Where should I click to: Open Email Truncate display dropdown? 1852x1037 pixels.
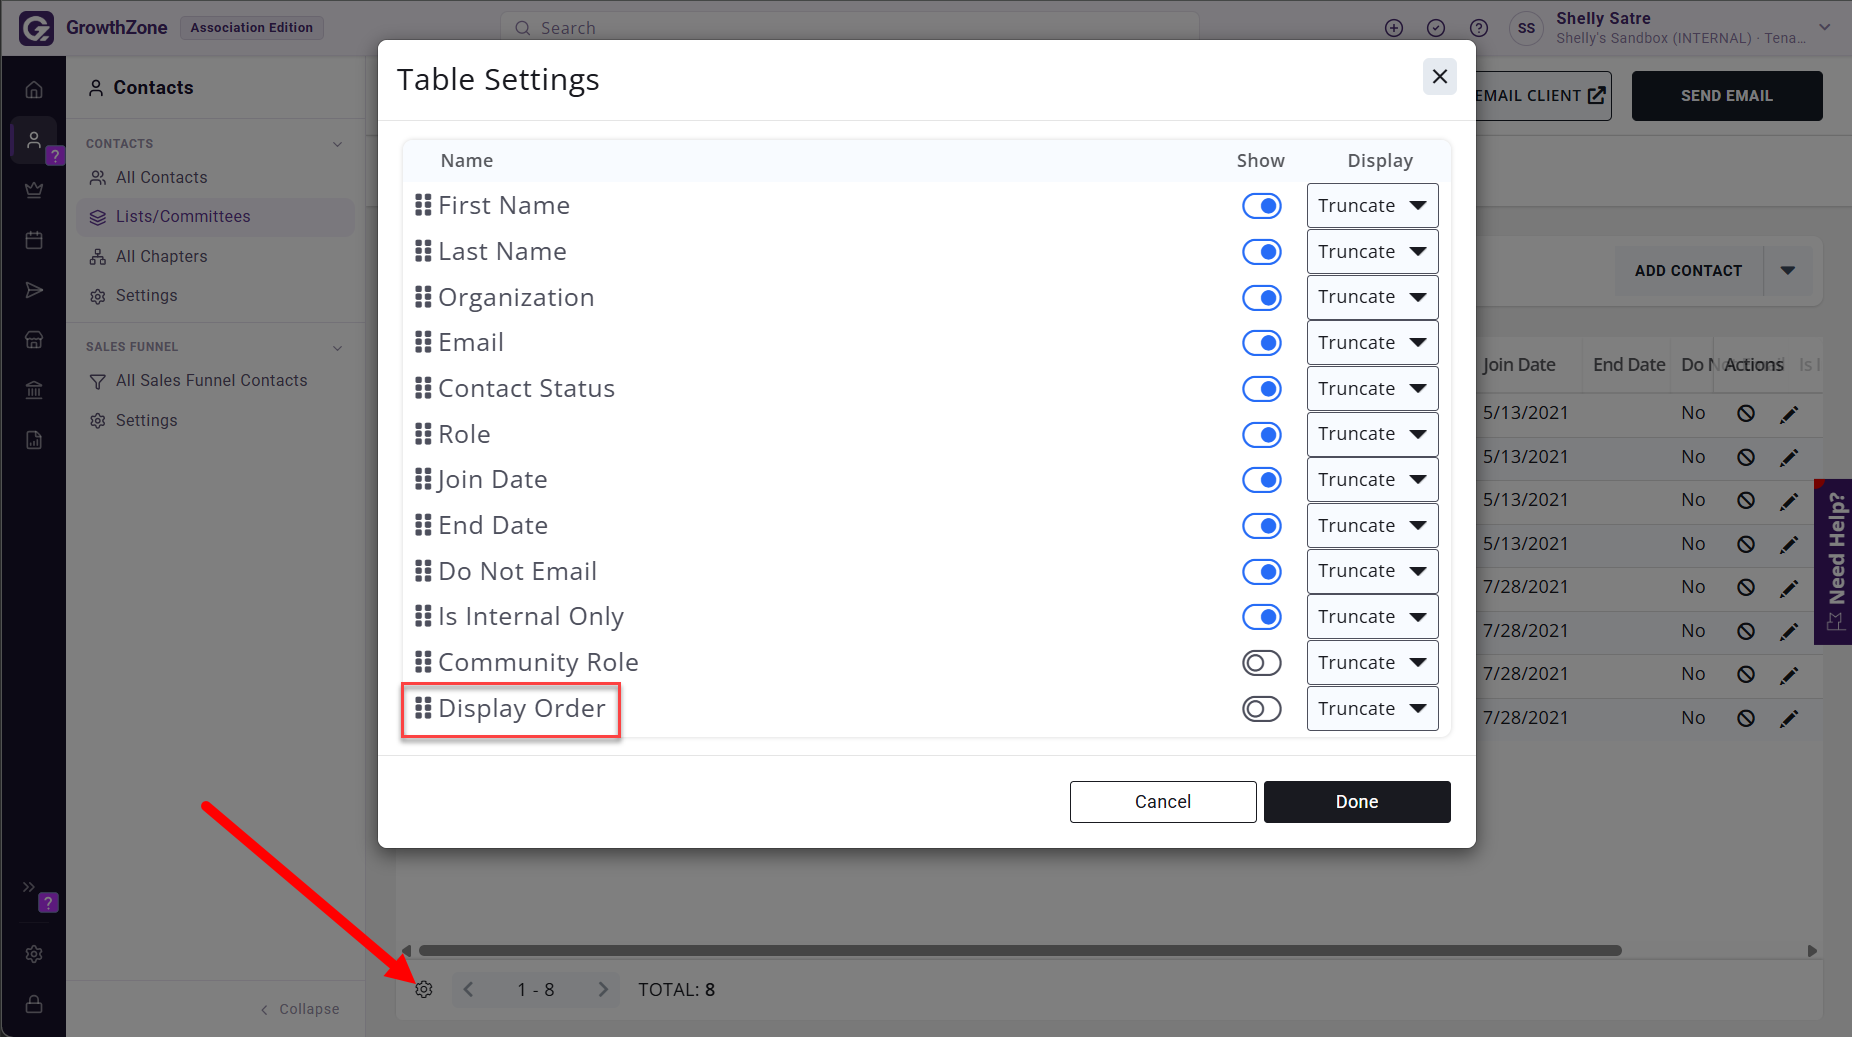click(x=1372, y=343)
